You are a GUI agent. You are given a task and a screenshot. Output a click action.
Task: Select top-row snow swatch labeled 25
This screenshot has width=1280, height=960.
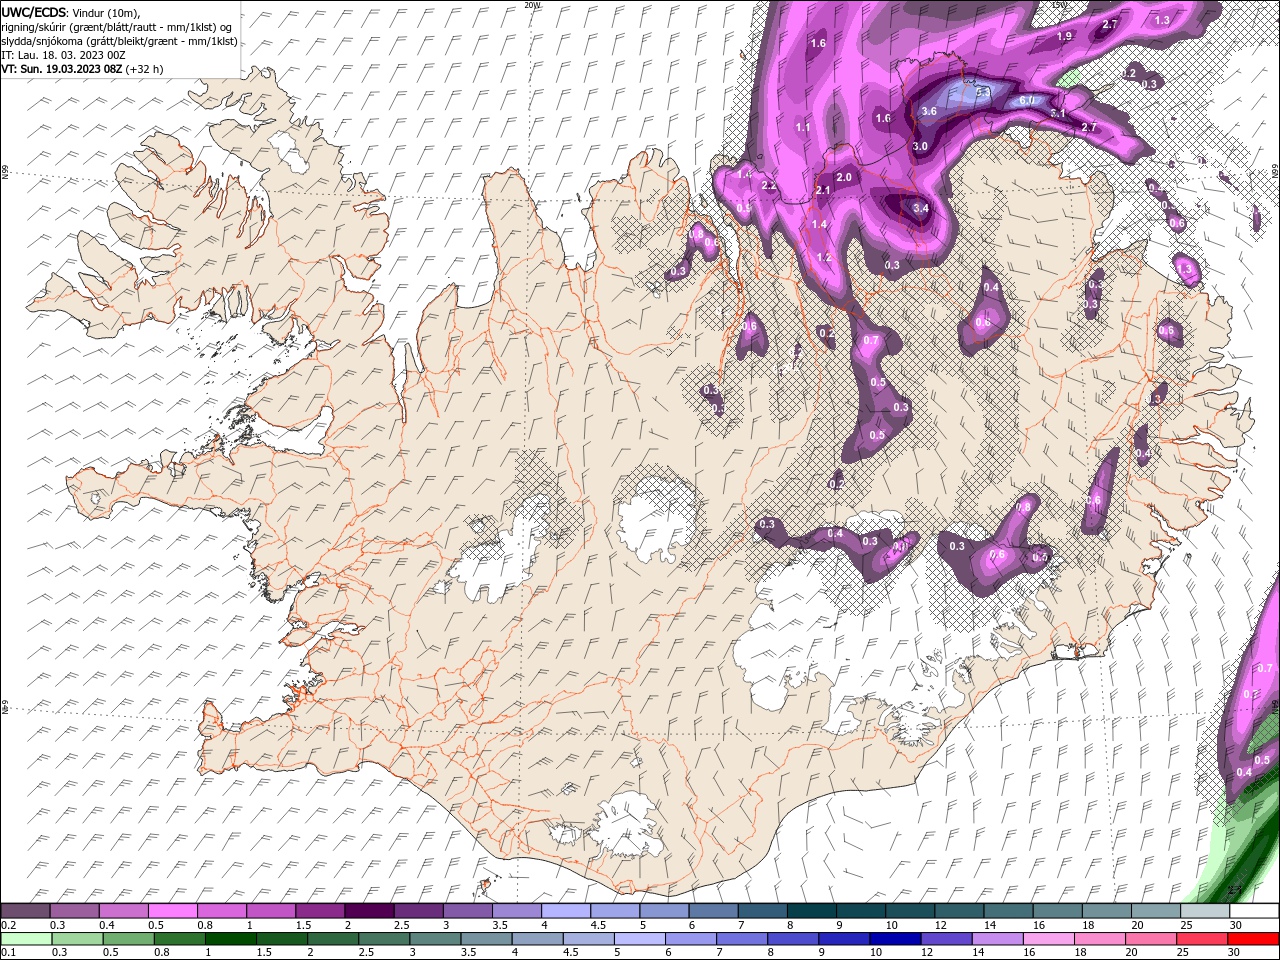pos(1203,911)
